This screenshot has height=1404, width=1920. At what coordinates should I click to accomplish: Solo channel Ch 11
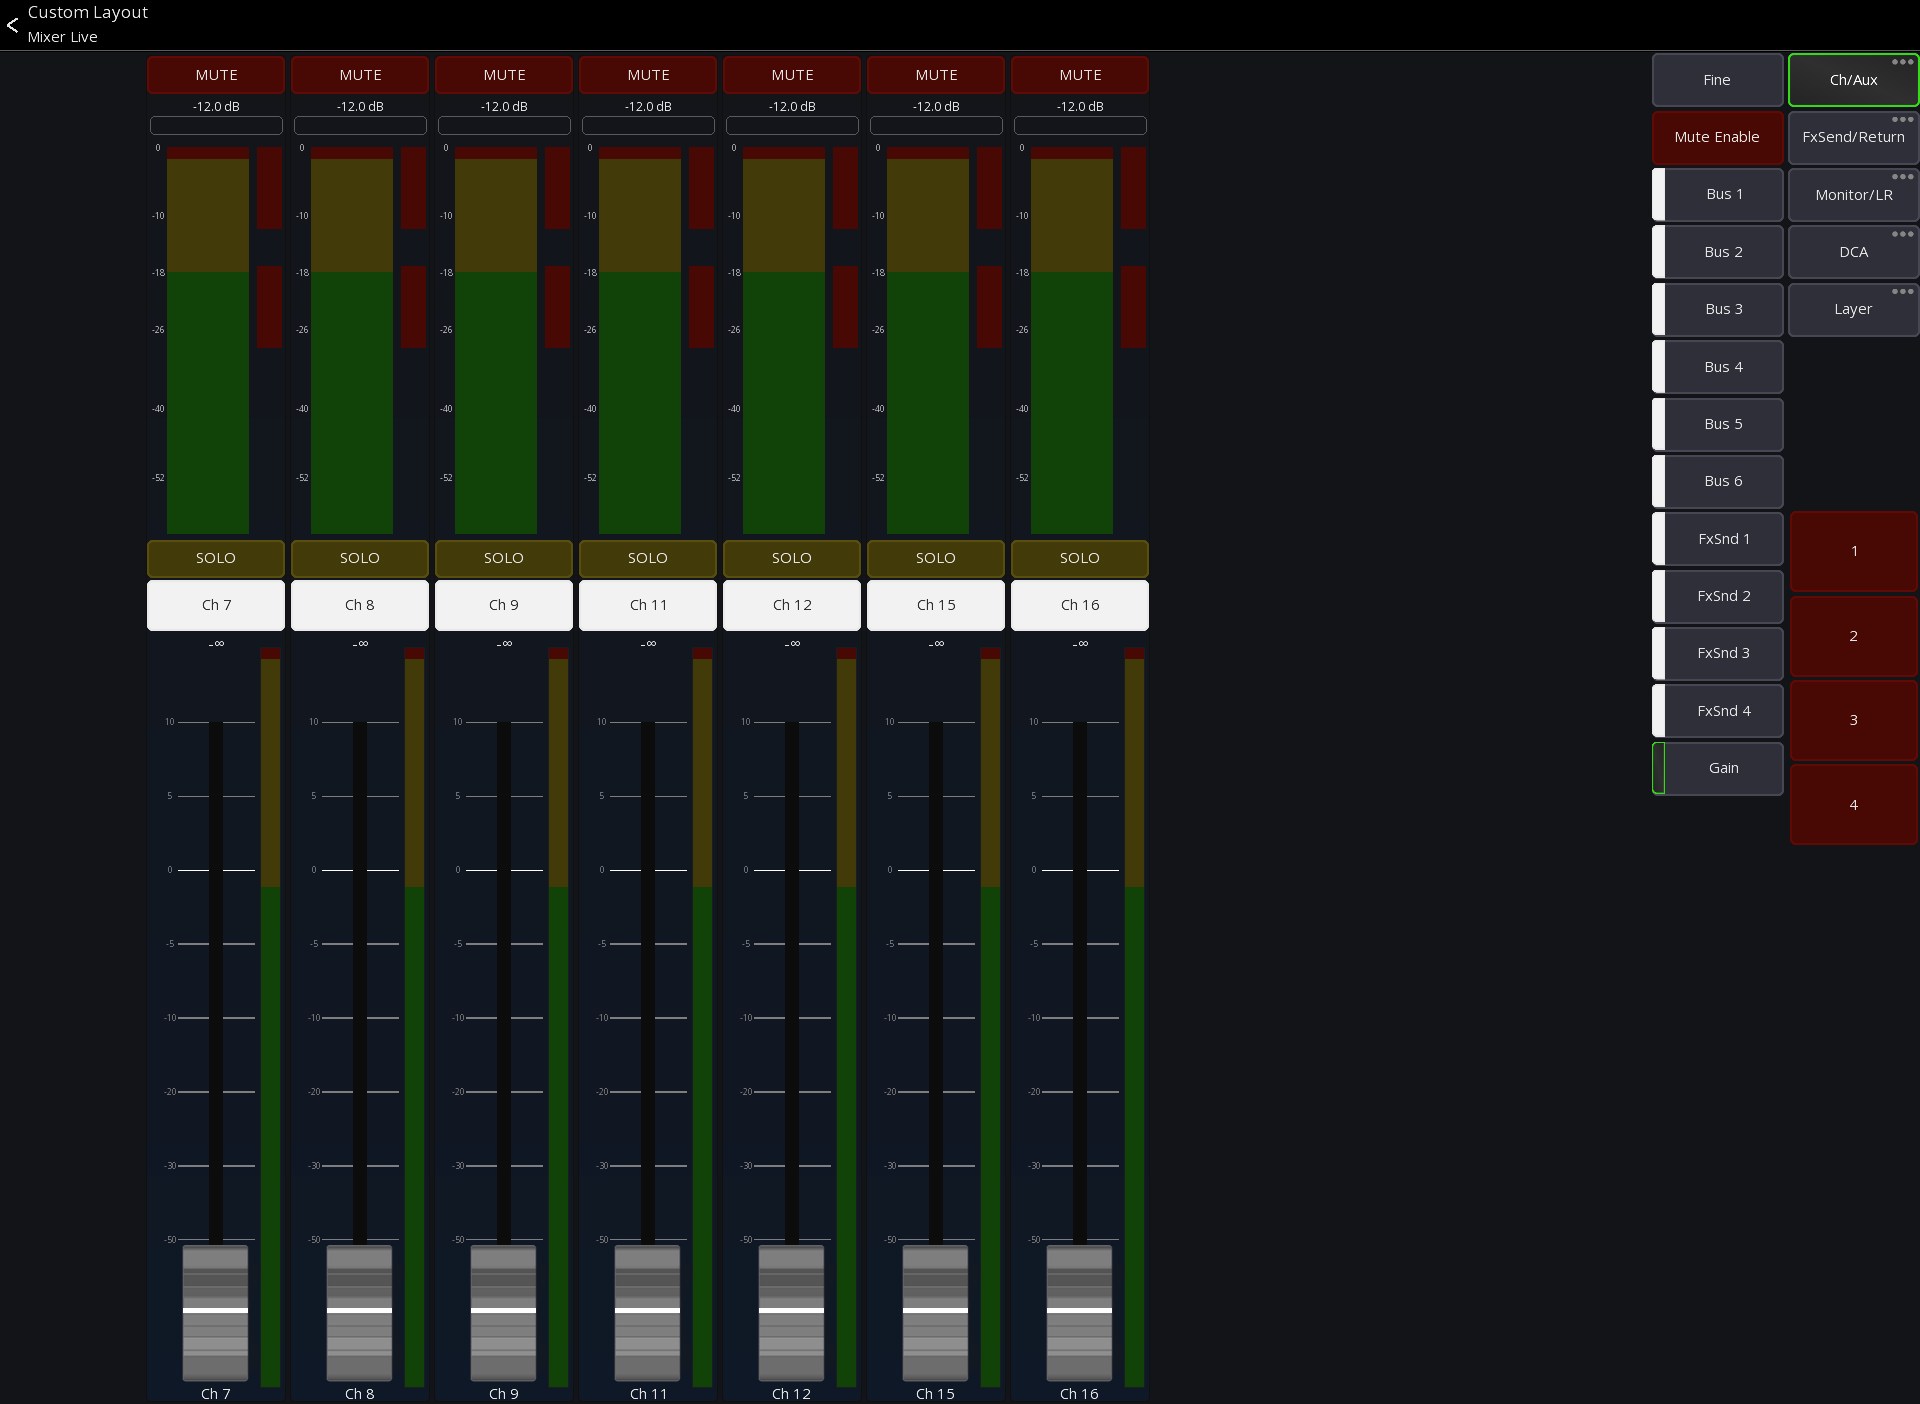pyautogui.click(x=648, y=558)
